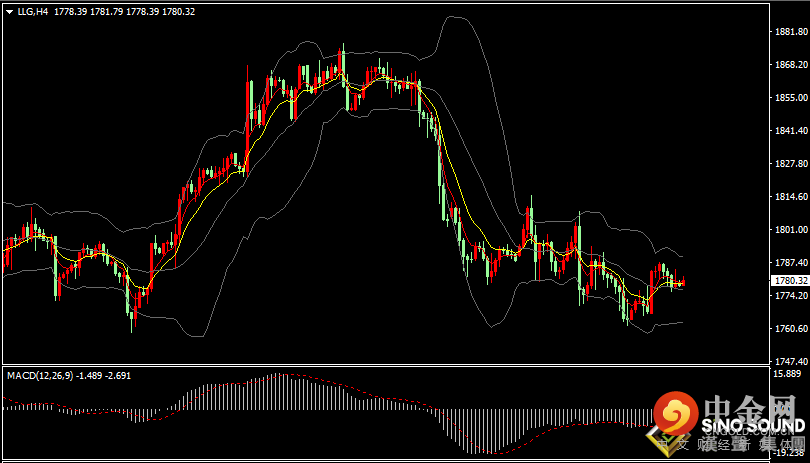Click the OHLC values 1778.39 1781.79
Viewport: 810px width, 463px height.
click(88, 12)
